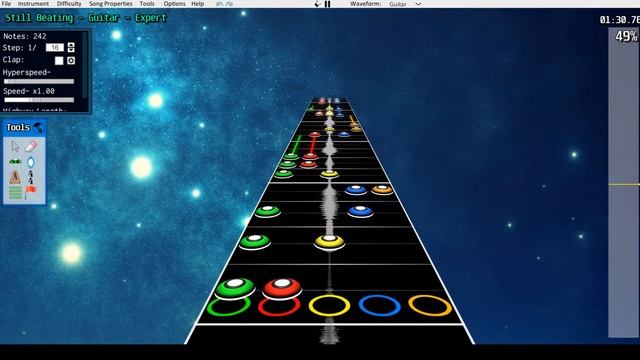Open the Instrument menu
640x360 pixels.
[33, 4]
